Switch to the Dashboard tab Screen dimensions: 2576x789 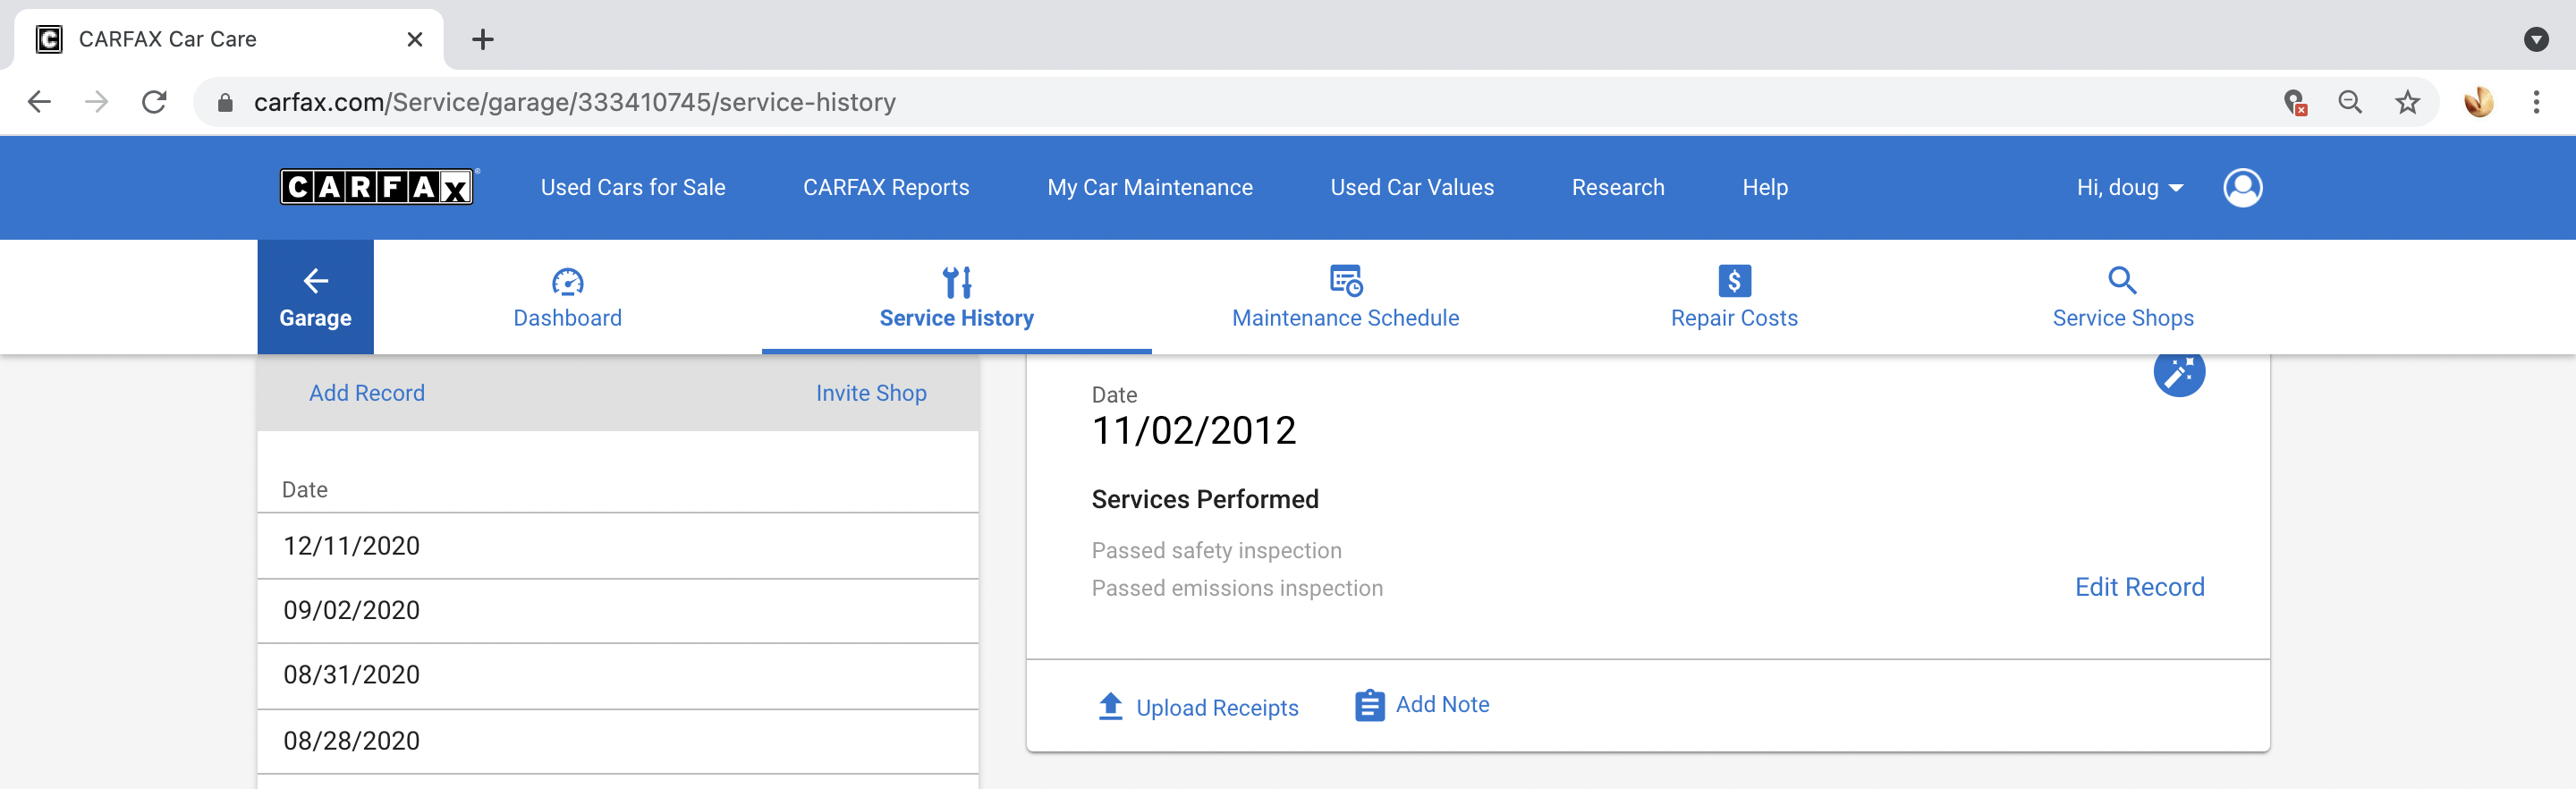pos(567,297)
